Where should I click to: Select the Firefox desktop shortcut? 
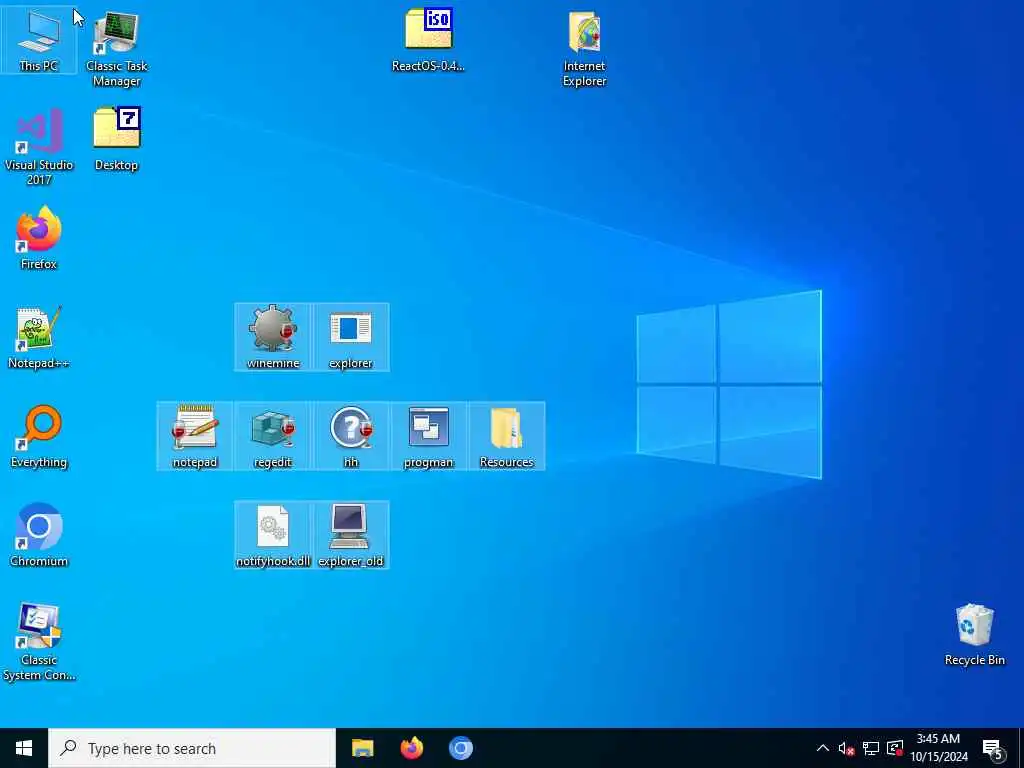pyautogui.click(x=39, y=238)
